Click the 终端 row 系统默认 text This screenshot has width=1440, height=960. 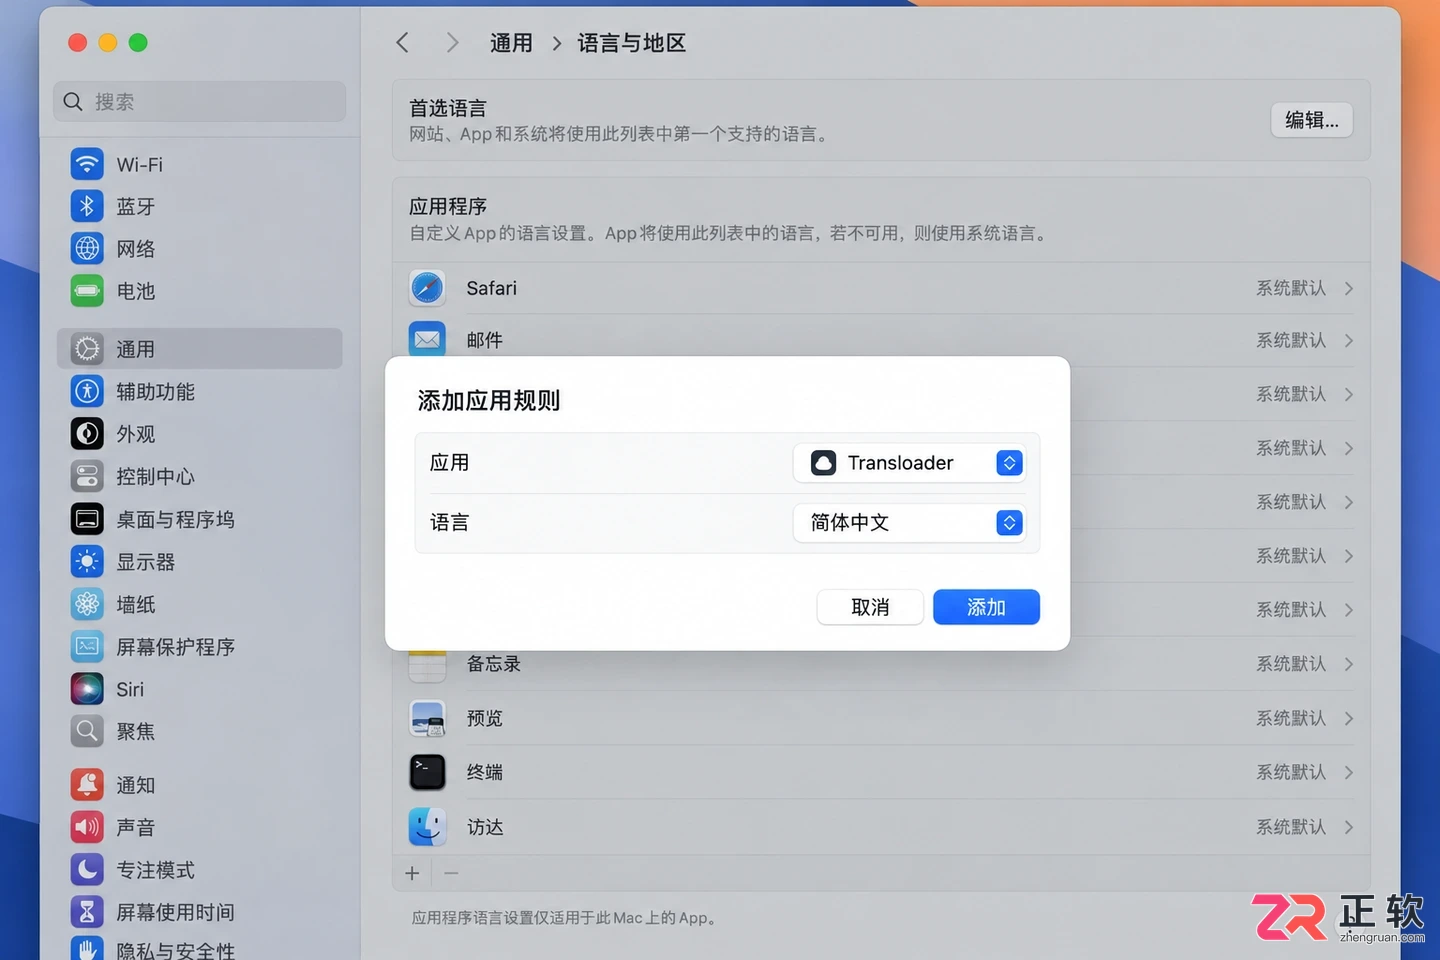click(1291, 772)
